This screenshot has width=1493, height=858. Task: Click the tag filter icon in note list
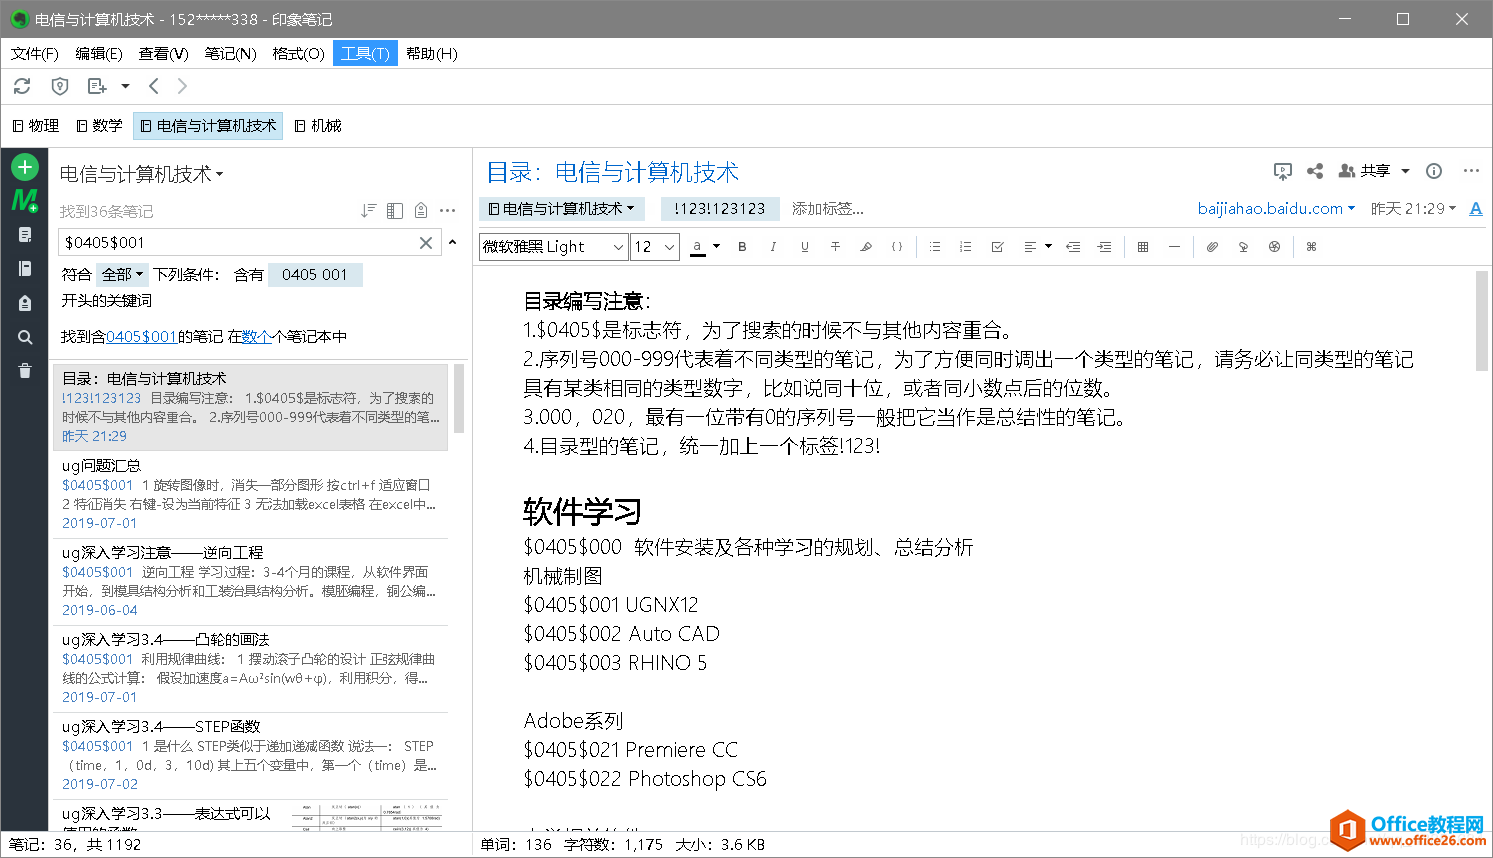[421, 210]
